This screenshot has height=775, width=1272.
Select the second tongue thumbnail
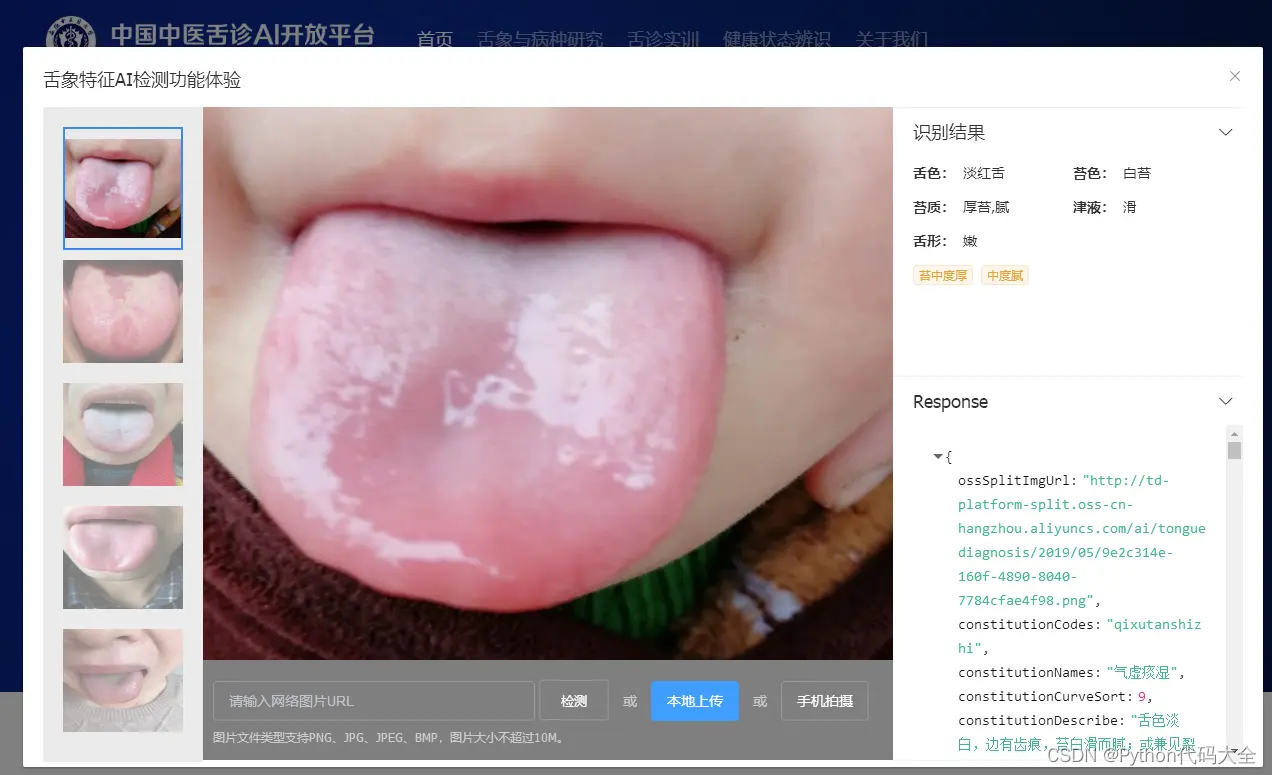123,311
